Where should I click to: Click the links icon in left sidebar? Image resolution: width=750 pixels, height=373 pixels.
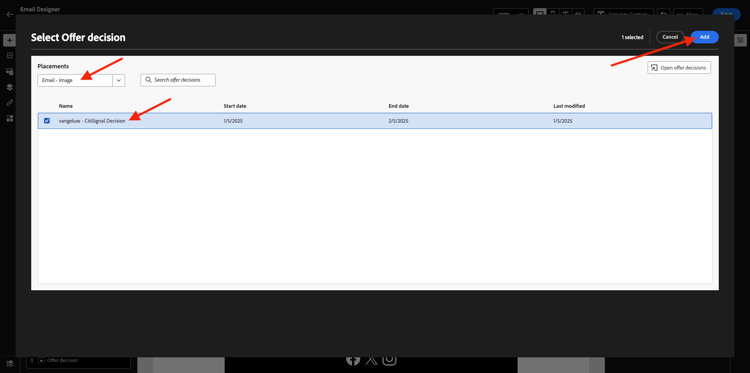pyautogui.click(x=9, y=102)
